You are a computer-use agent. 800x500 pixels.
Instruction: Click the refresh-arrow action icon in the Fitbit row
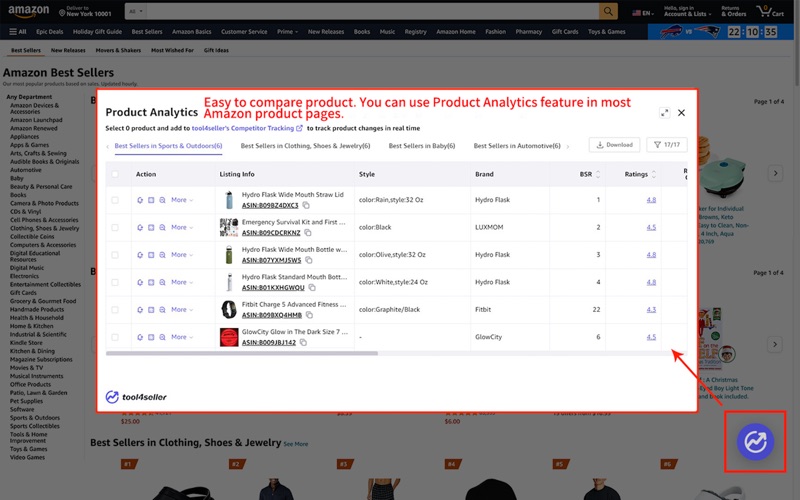pos(140,310)
